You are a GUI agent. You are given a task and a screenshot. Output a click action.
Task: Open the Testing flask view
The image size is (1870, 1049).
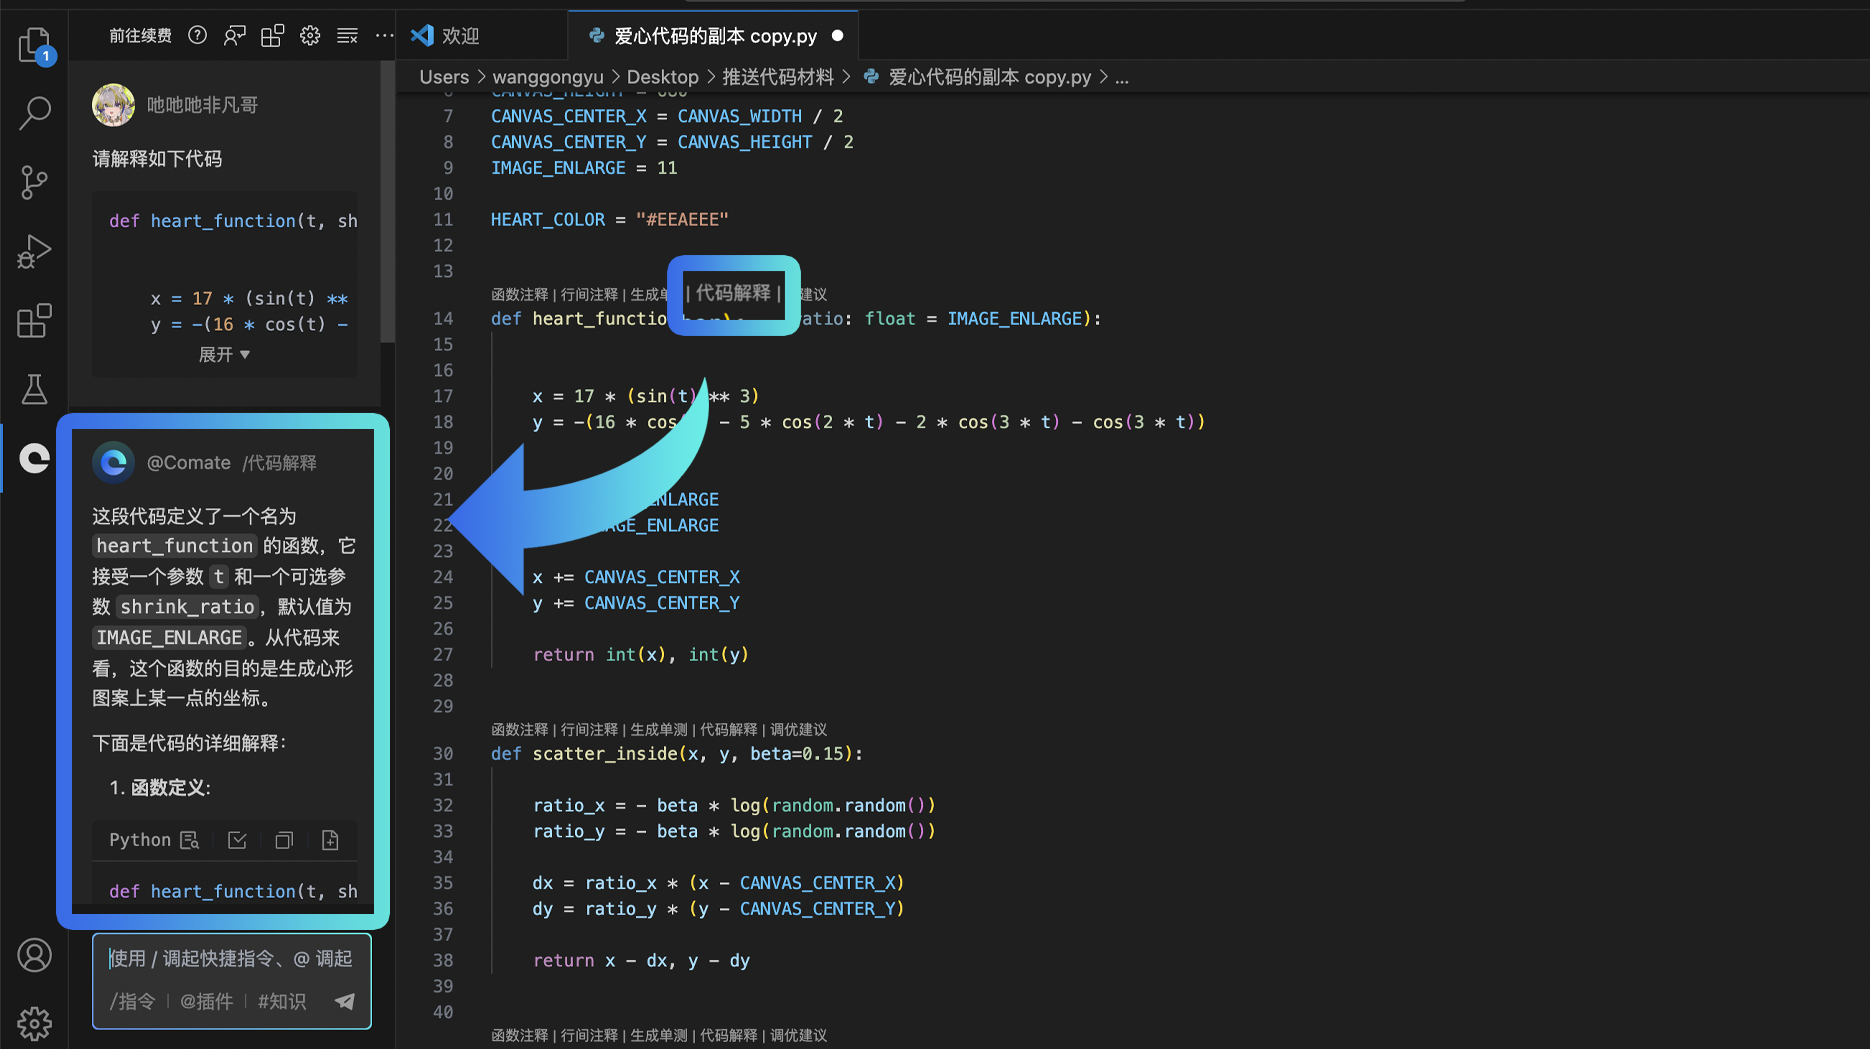[x=35, y=389]
